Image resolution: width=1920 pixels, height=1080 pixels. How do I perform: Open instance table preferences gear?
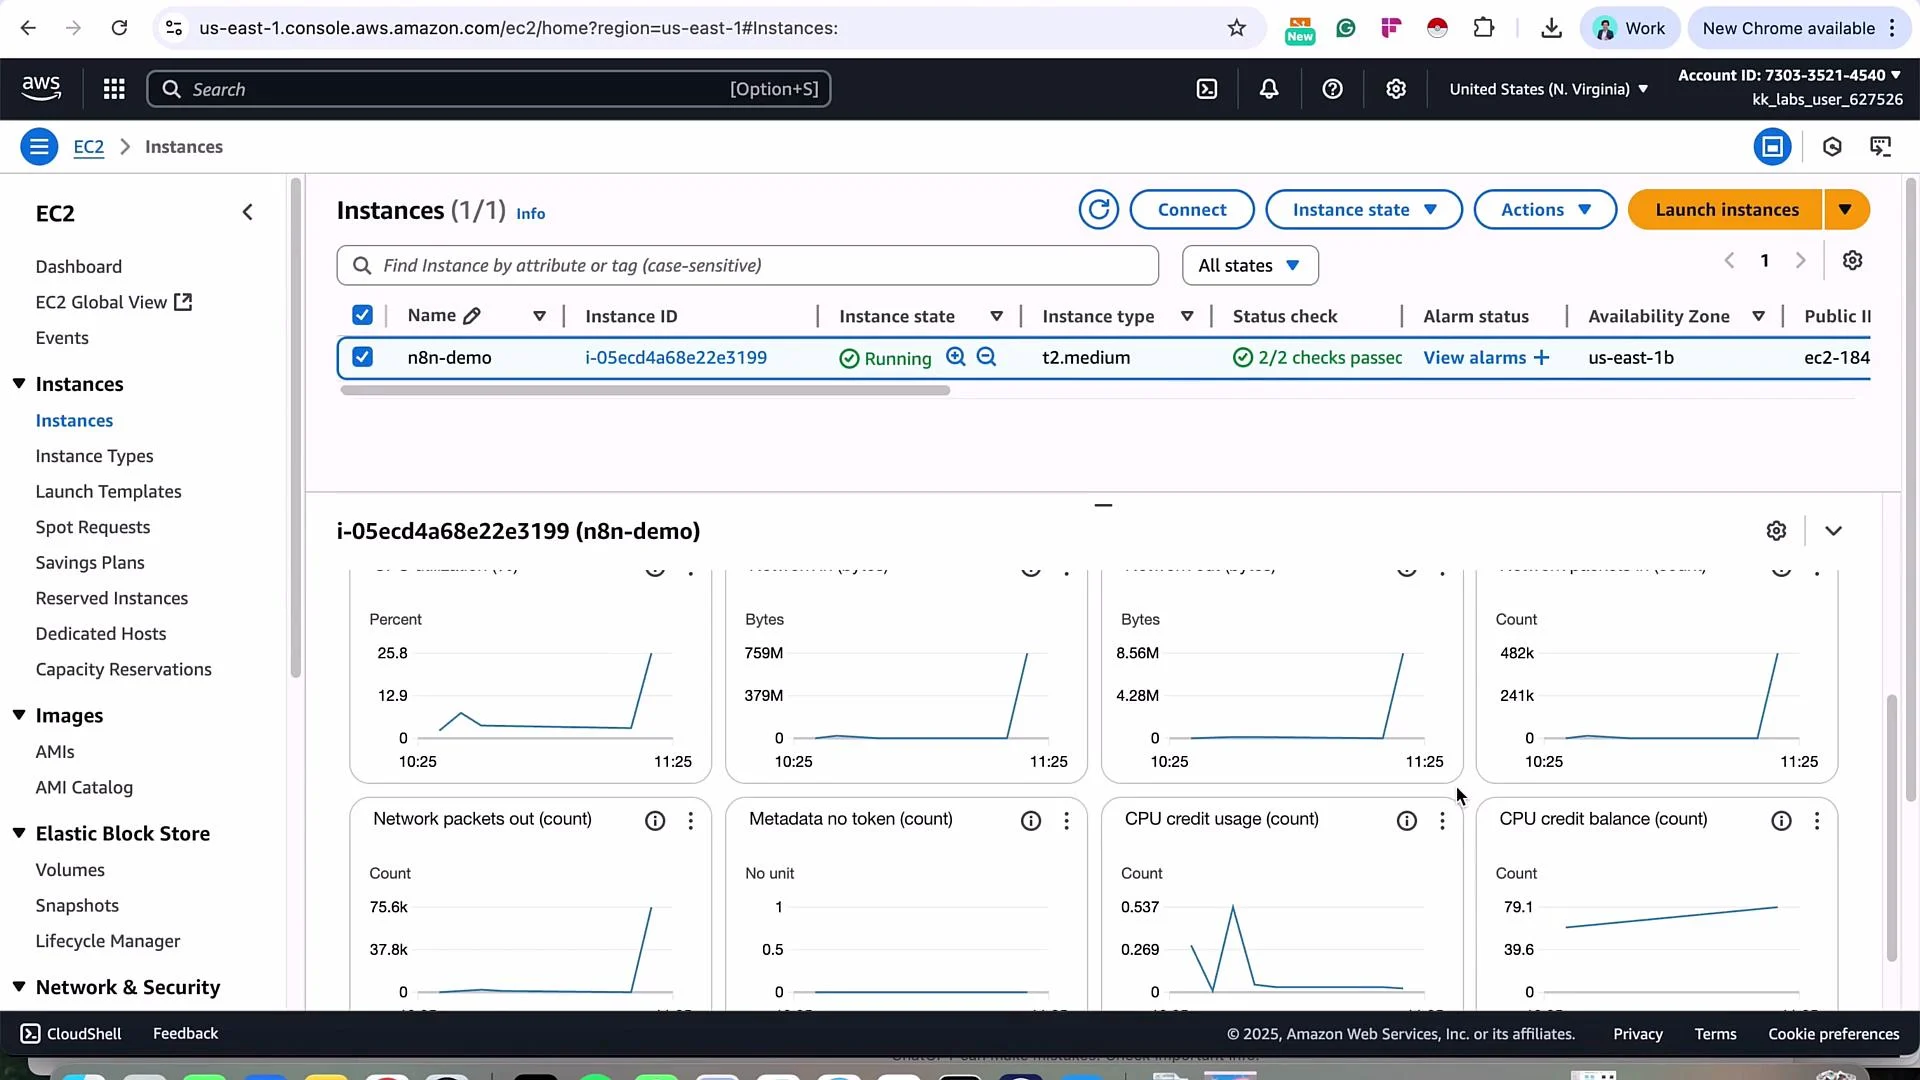1852,260
